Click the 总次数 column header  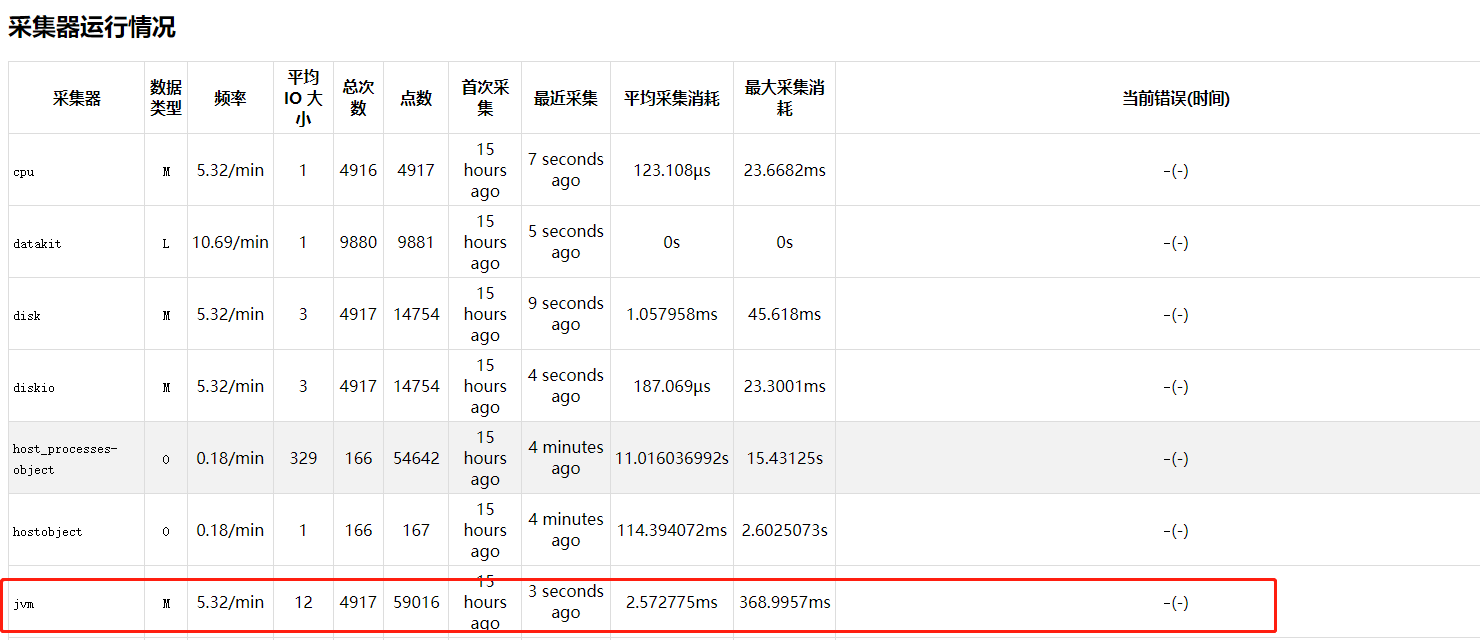(358, 98)
